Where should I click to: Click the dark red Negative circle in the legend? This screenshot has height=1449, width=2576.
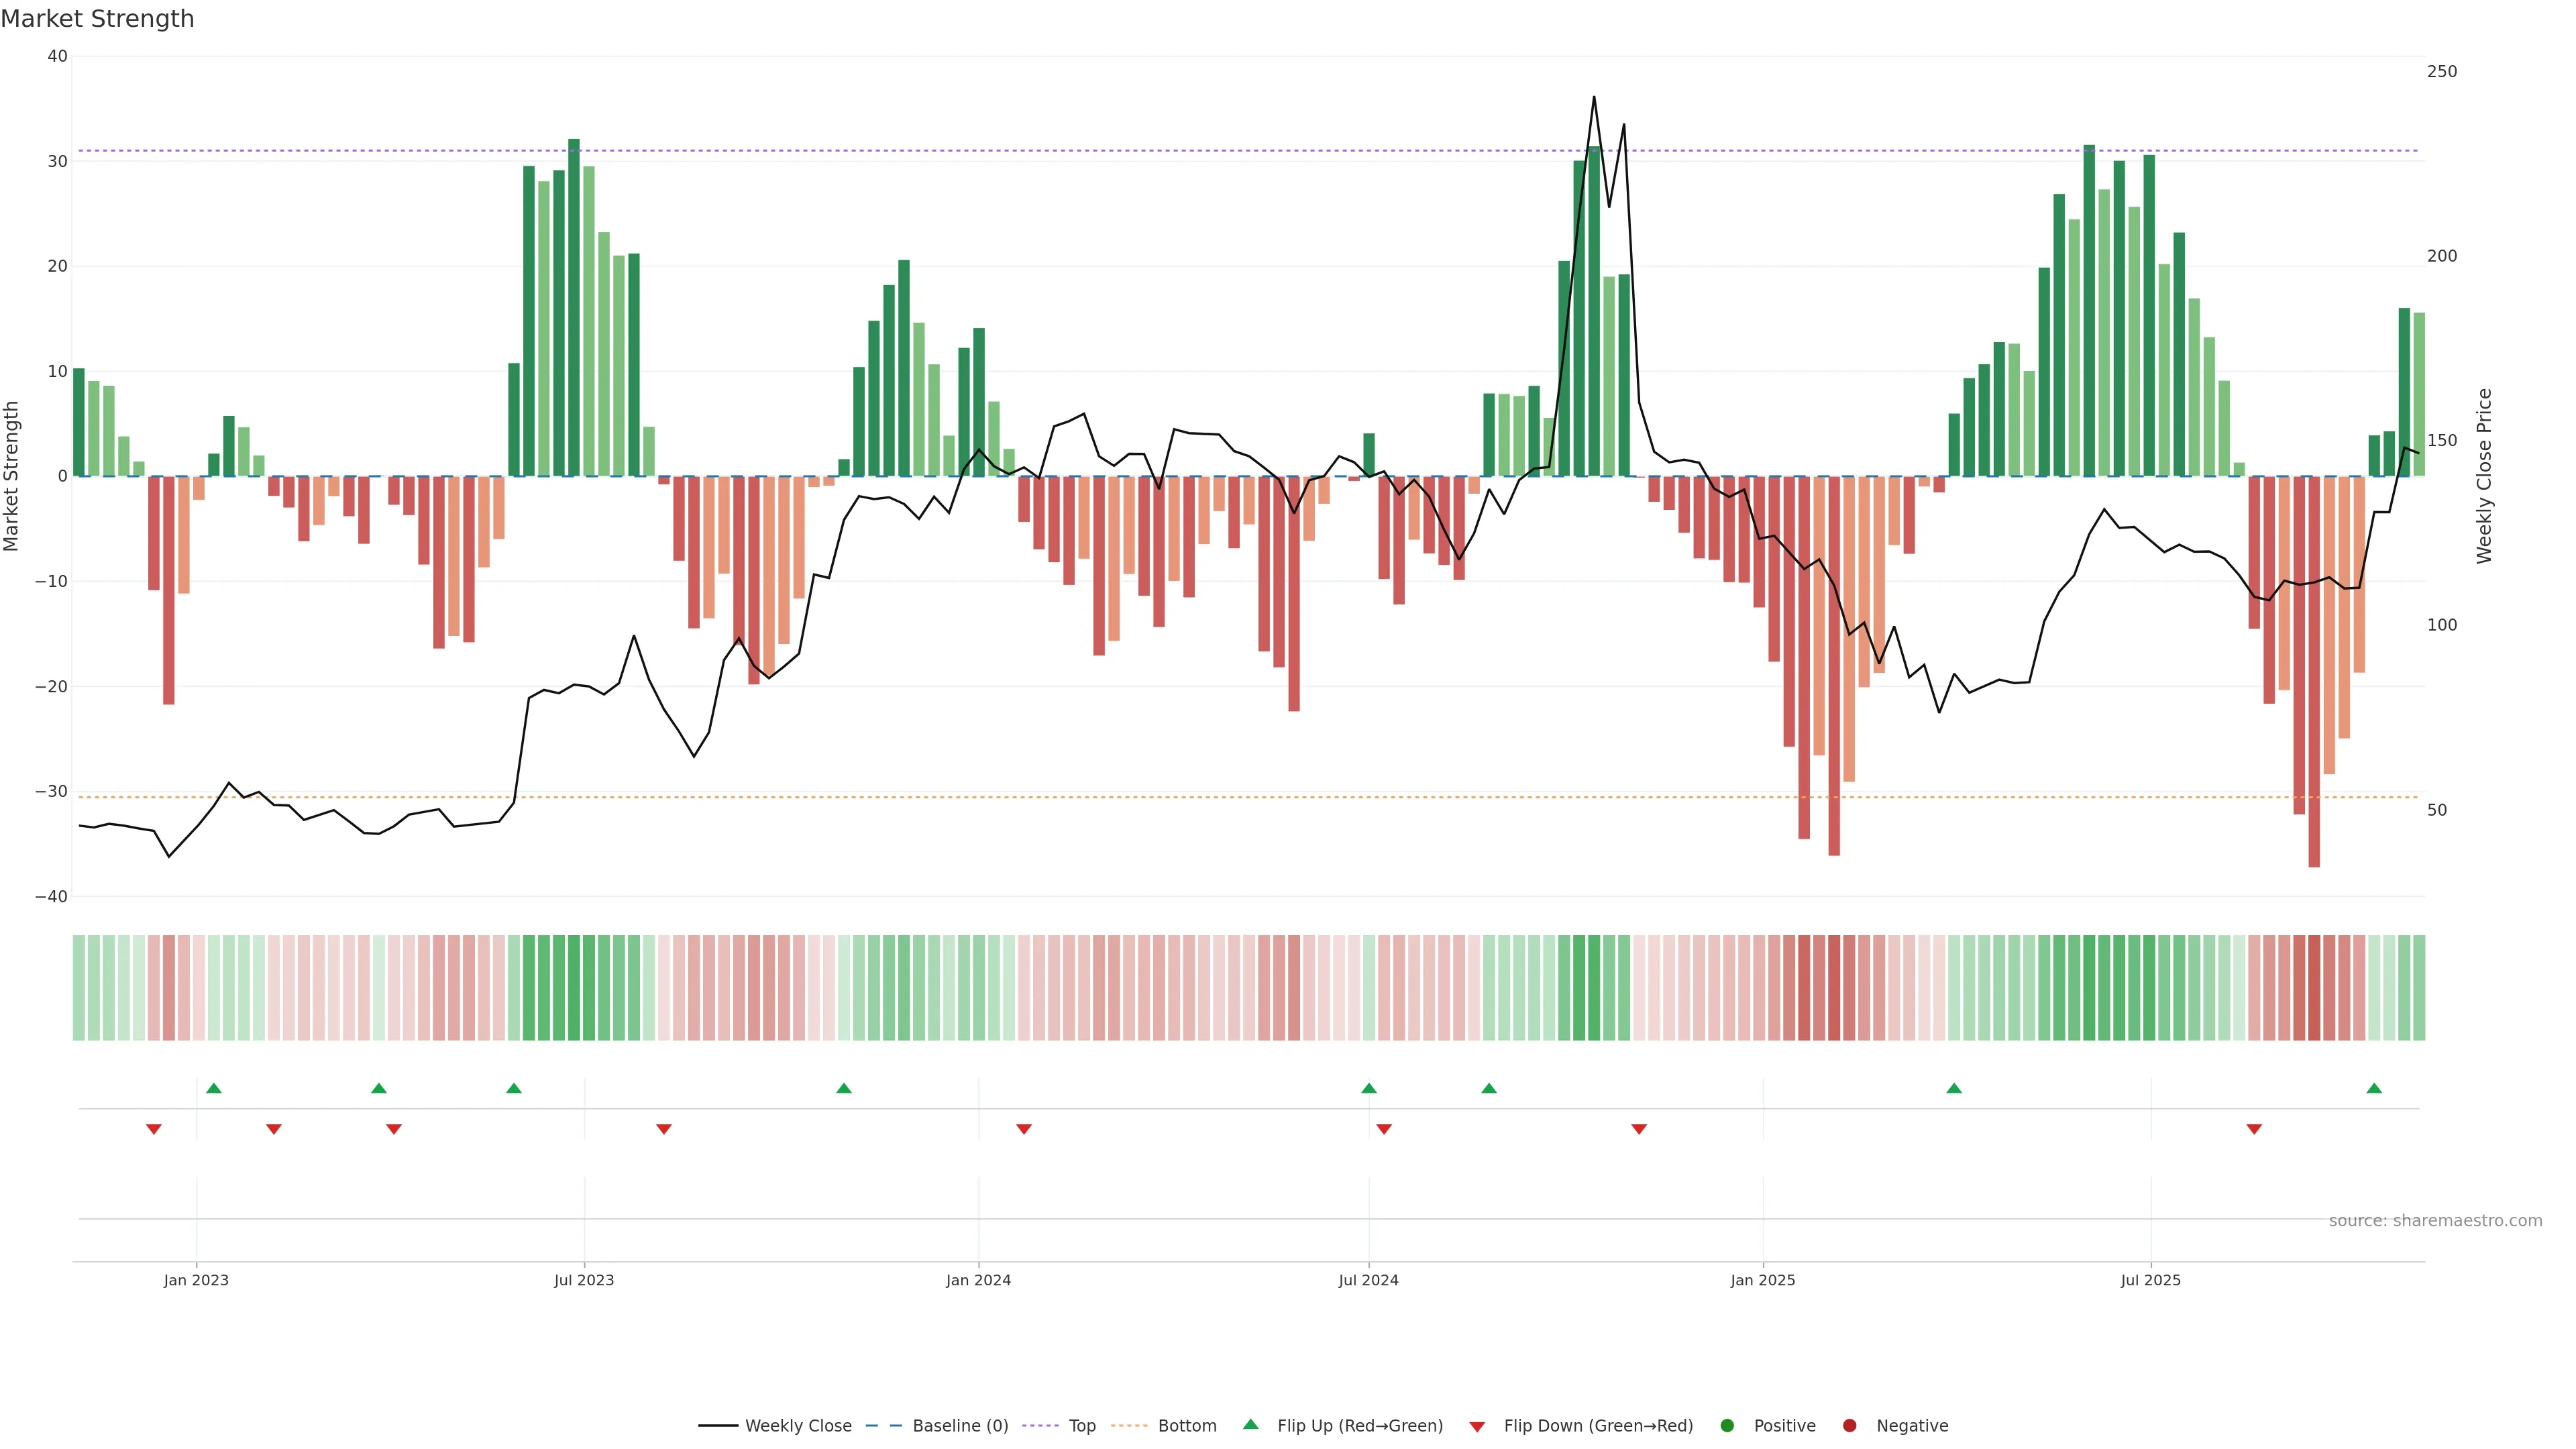(1849, 1426)
